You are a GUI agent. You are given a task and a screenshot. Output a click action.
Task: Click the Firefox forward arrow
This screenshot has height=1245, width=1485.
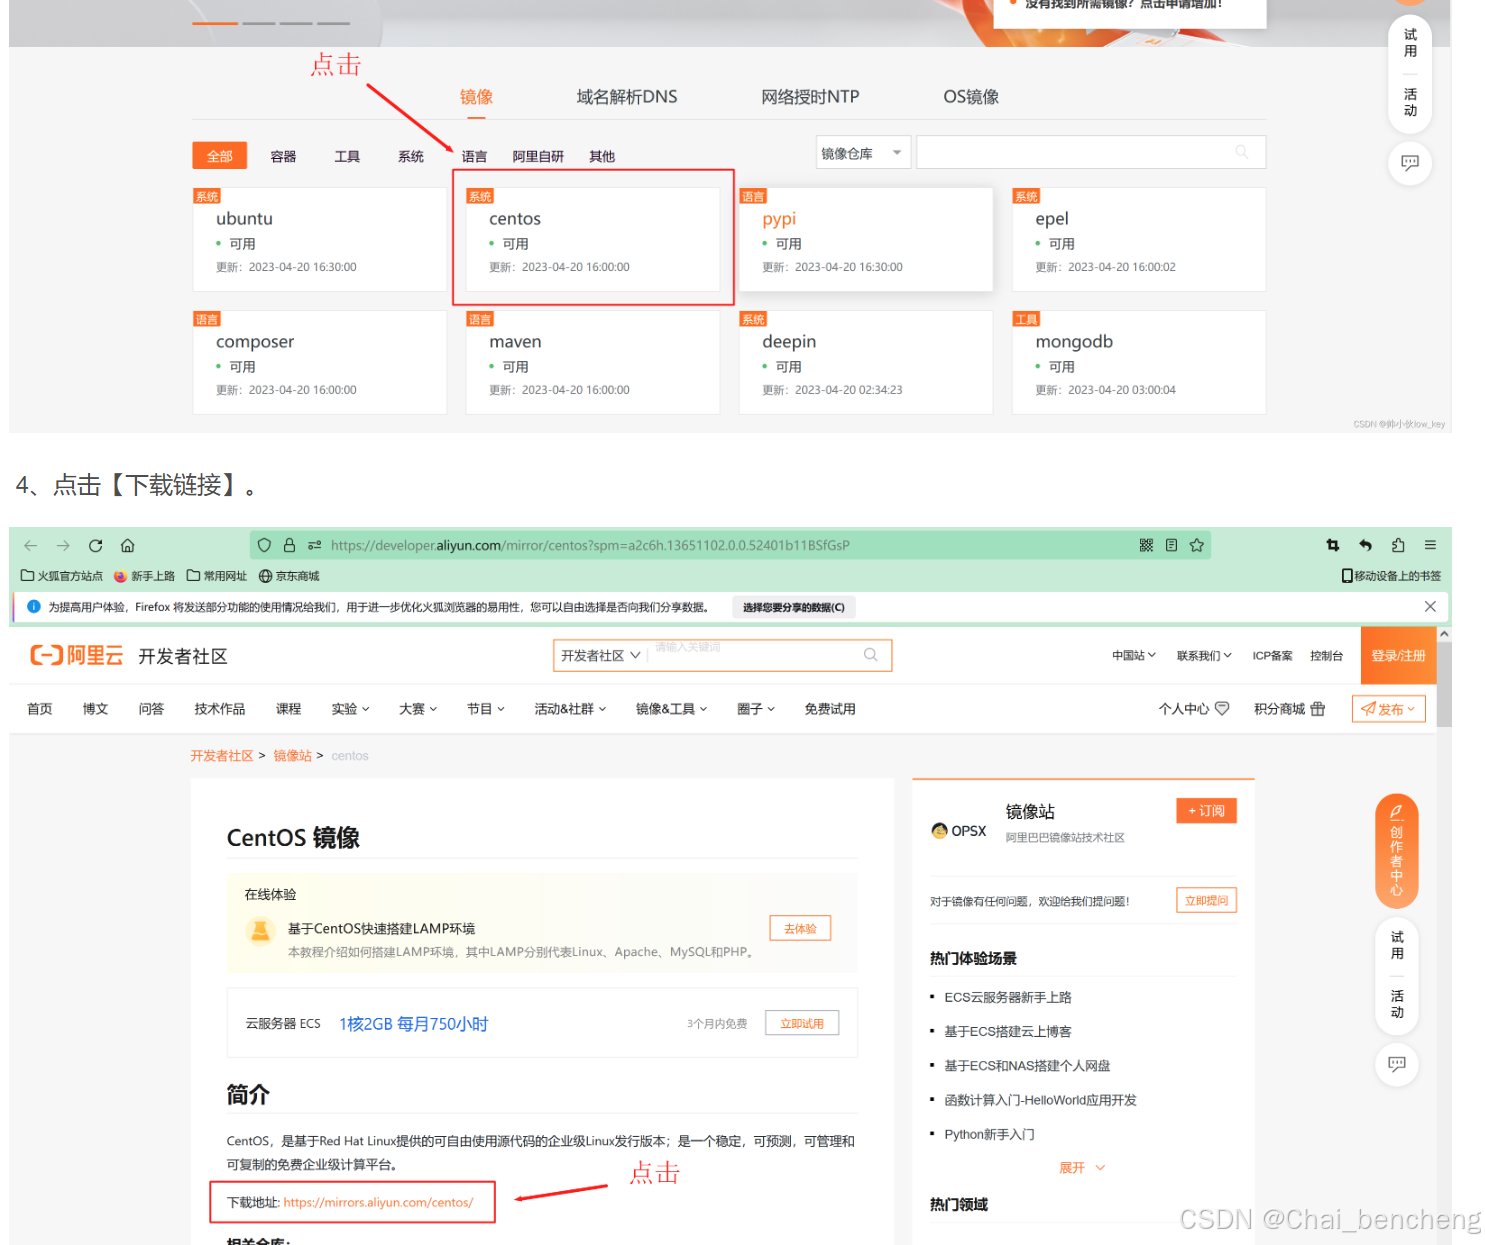point(63,545)
